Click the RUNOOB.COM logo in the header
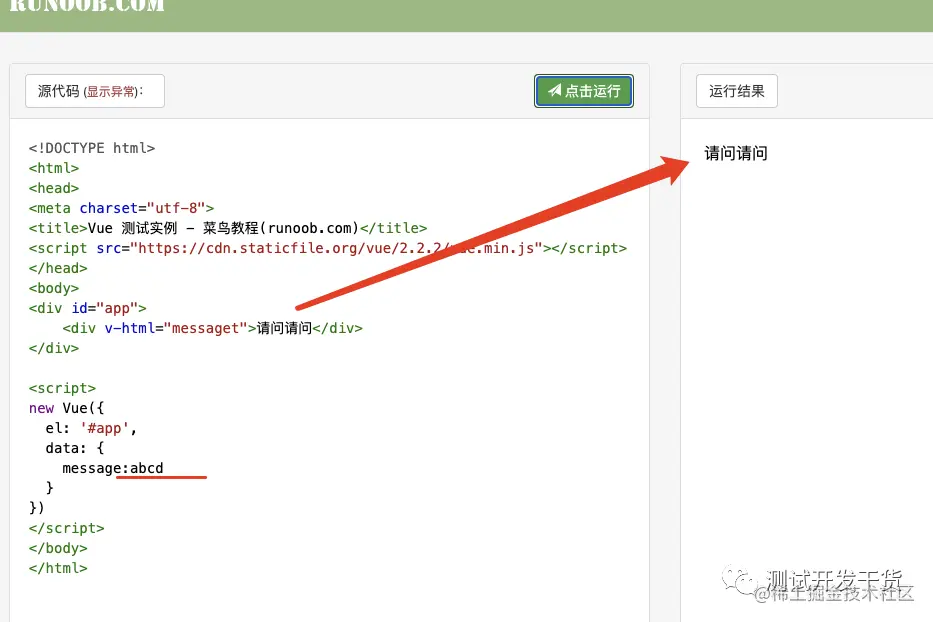The height and width of the screenshot is (622, 933). (x=87, y=6)
